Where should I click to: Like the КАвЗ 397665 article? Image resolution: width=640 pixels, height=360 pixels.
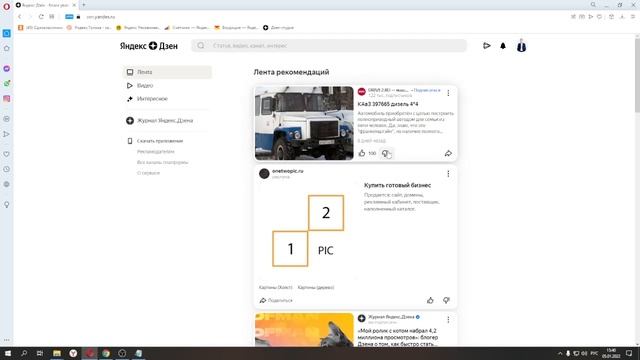pyautogui.click(x=362, y=153)
